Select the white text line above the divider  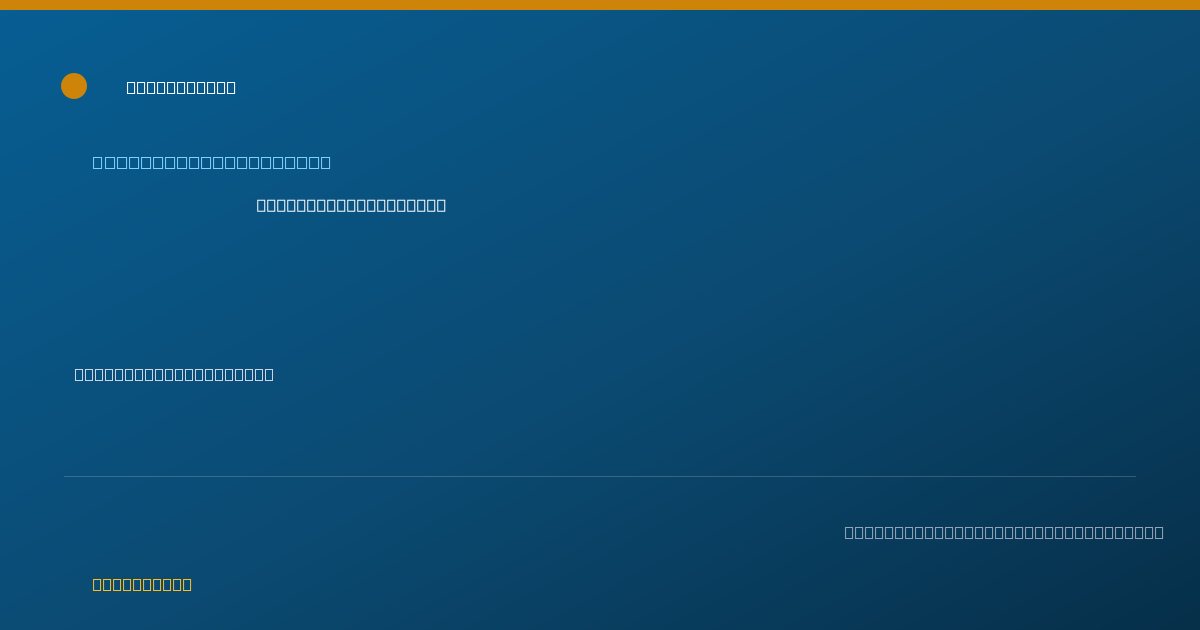(x=174, y=374)
